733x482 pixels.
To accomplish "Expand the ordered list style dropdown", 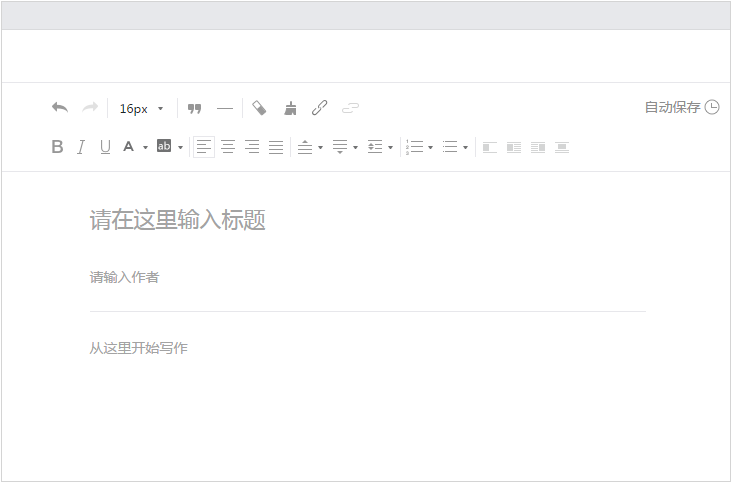I will tap(430, 148).
